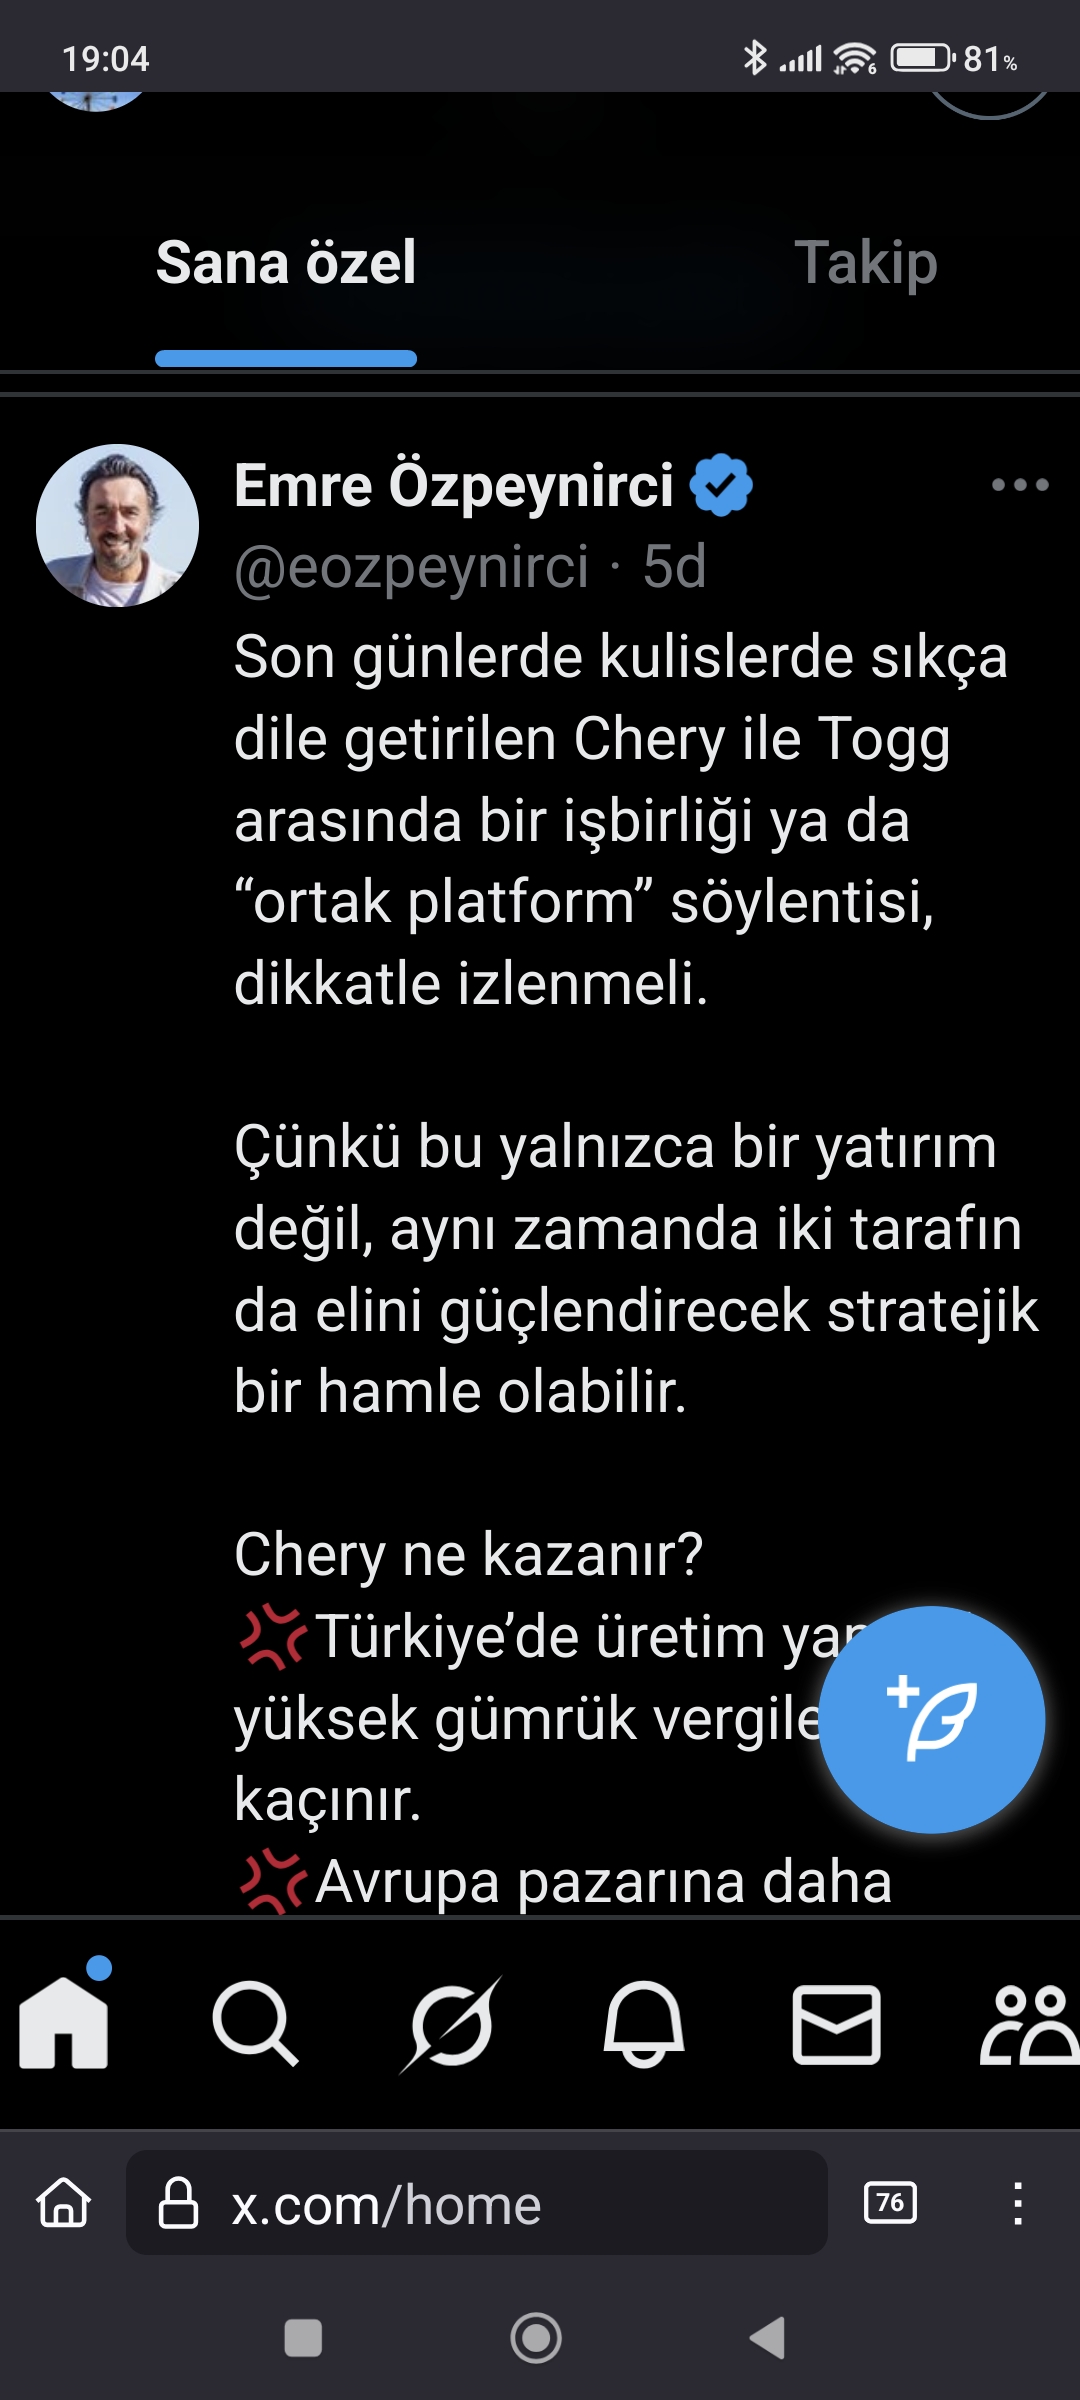The width and height of the screenshot is (1080, 2400).
Task: Tap Emre Özpeynirci's profile picture
Action: 117,525
